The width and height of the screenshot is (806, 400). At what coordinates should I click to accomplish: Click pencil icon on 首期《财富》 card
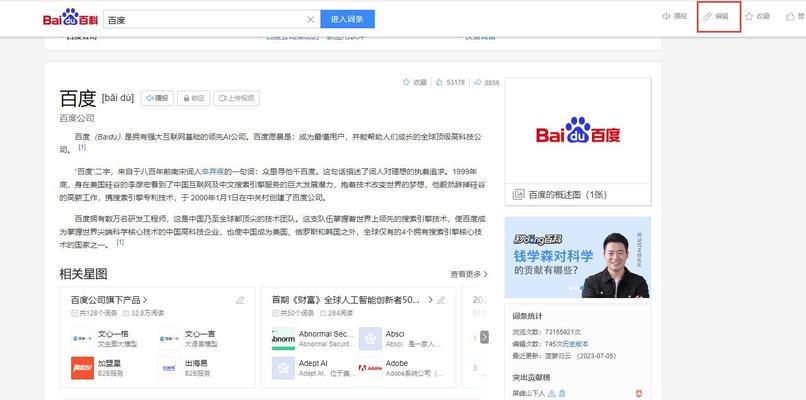coord(441,300)
